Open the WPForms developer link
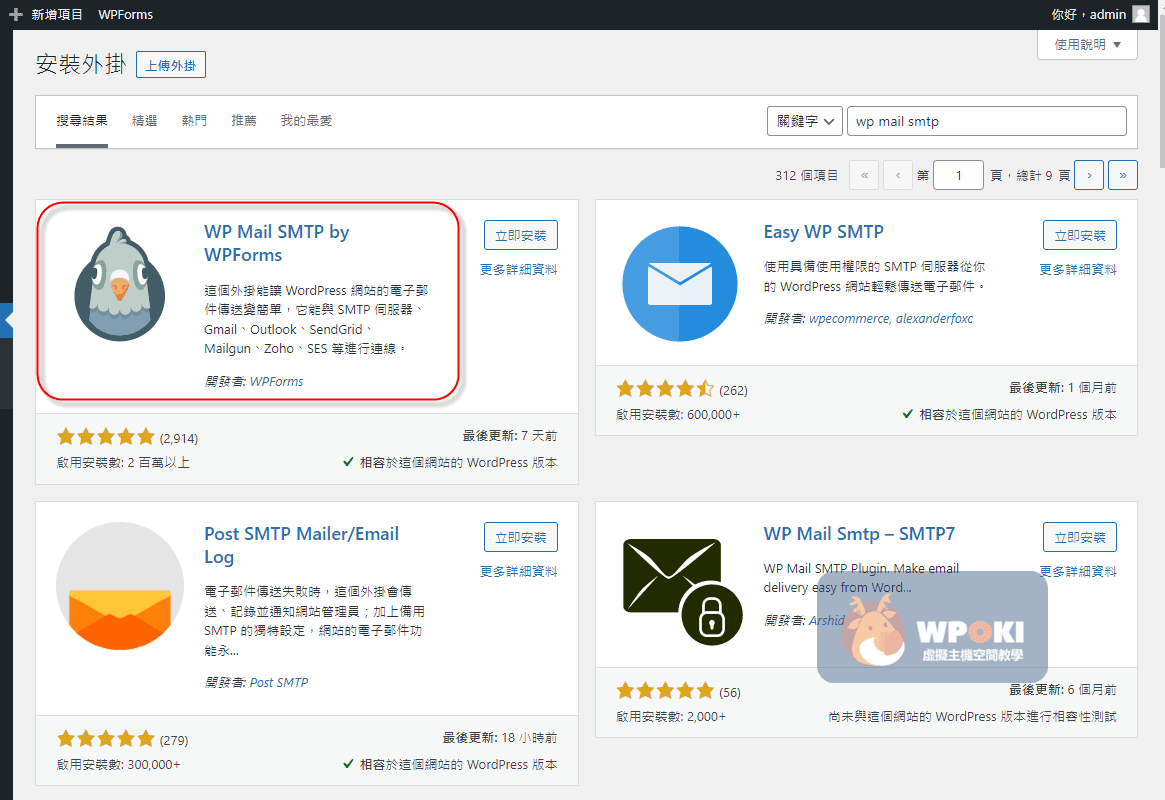 [276, 381]
